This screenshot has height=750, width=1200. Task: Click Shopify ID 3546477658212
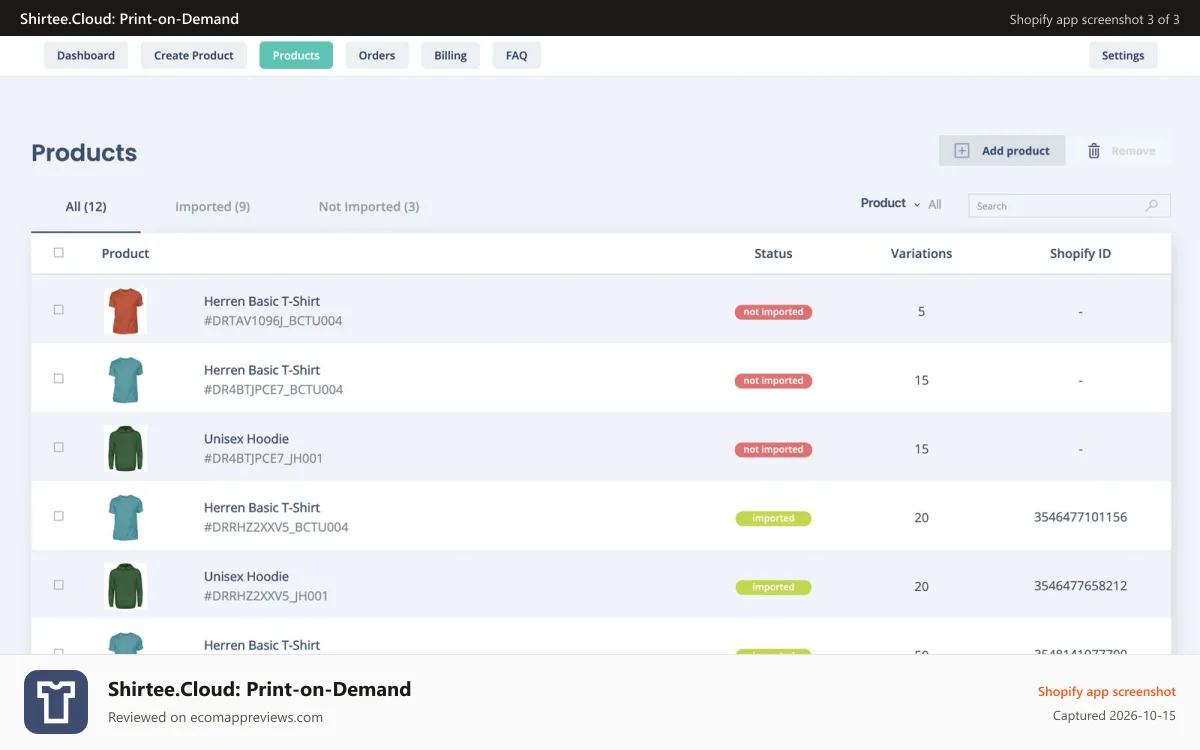coord(1080,586)
